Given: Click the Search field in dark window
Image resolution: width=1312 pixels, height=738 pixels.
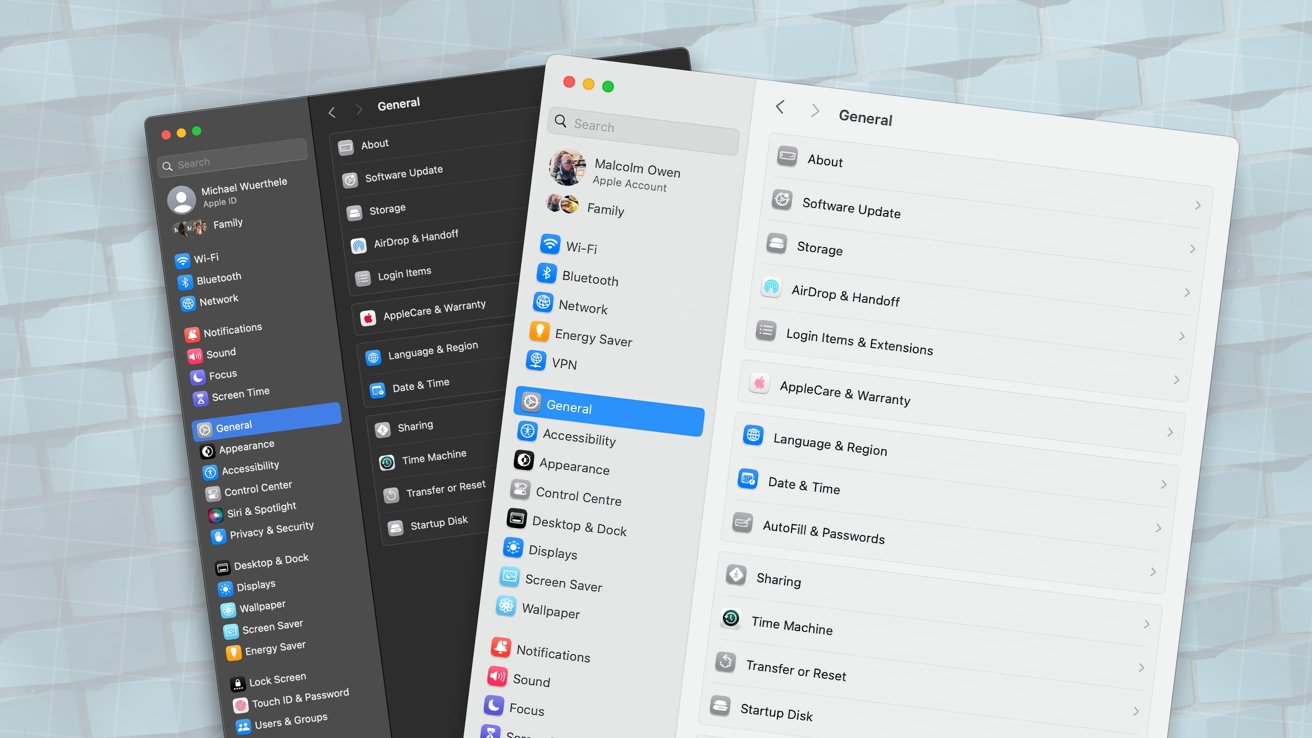Looking at the screenshot, I should (233, 158).
